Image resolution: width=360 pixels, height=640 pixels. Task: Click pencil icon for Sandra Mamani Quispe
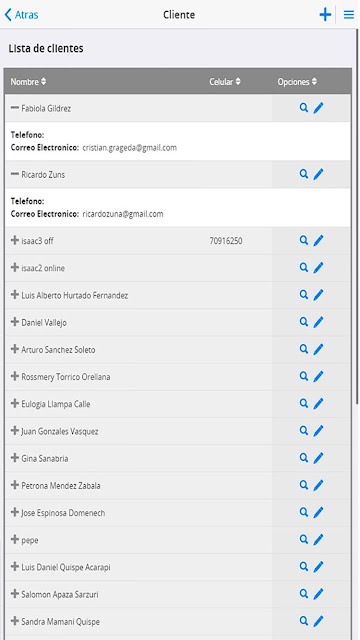tap(318, 621)
